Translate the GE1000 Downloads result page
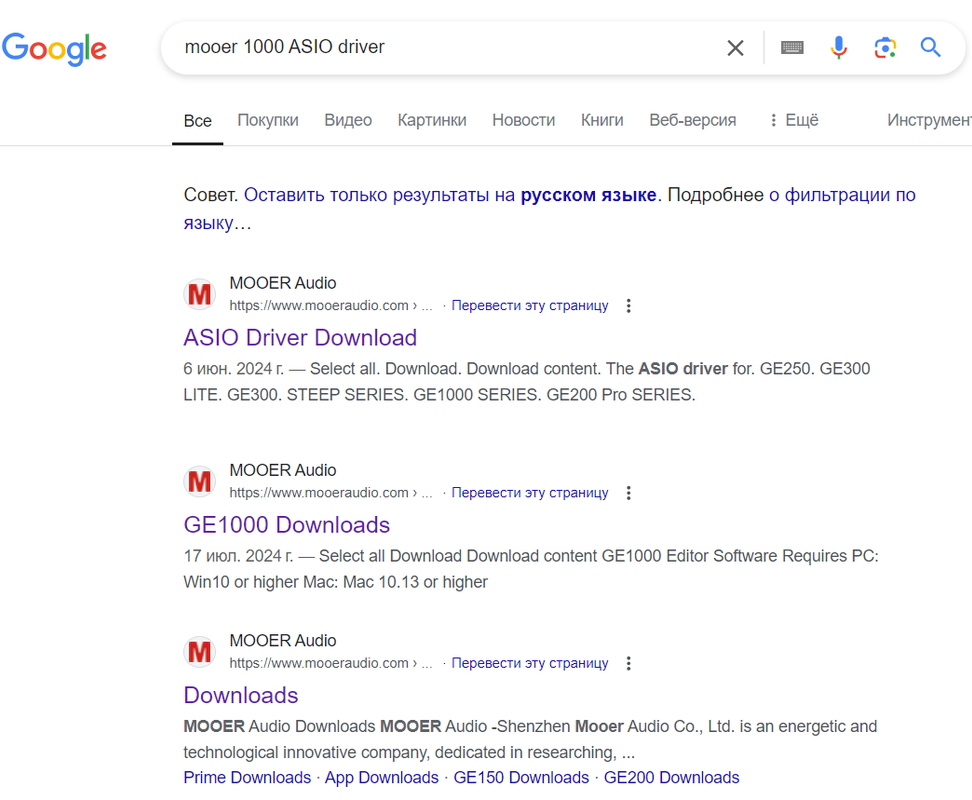The height and width of the screenshot is (800, 972). (529, 493)
